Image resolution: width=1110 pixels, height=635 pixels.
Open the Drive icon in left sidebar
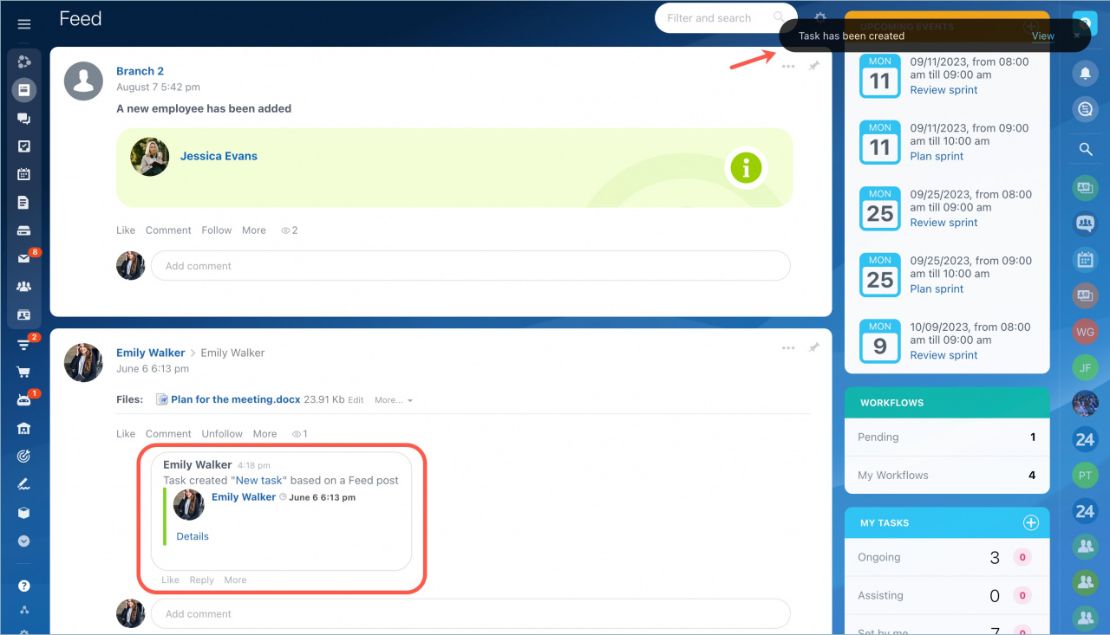[x=23, y=231]
